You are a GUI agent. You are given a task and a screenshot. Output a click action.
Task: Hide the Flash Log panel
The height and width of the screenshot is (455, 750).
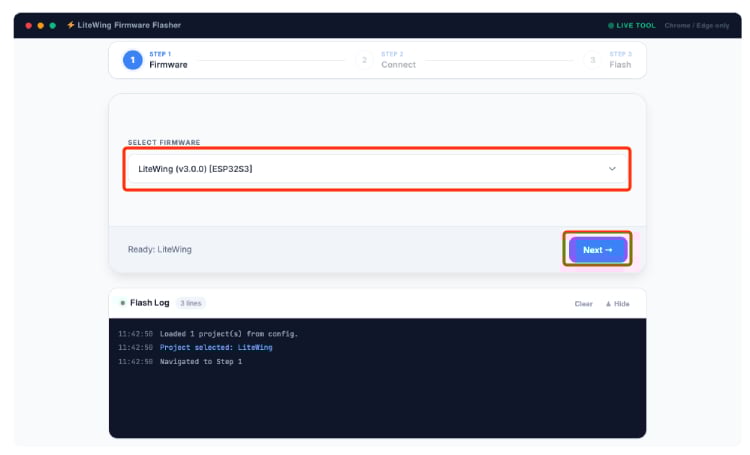point(618,303)
